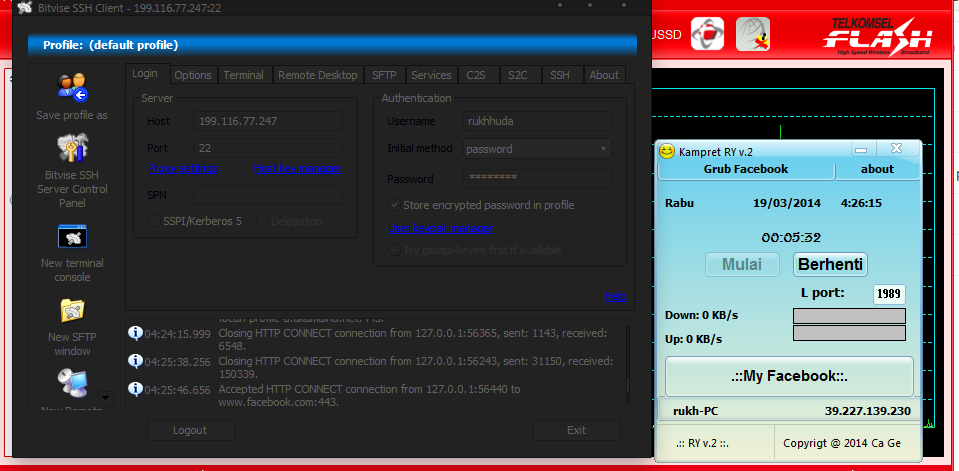Click the Telkomsel Flash logo
This screenshot has width=959, height=471.
[876, 36]
